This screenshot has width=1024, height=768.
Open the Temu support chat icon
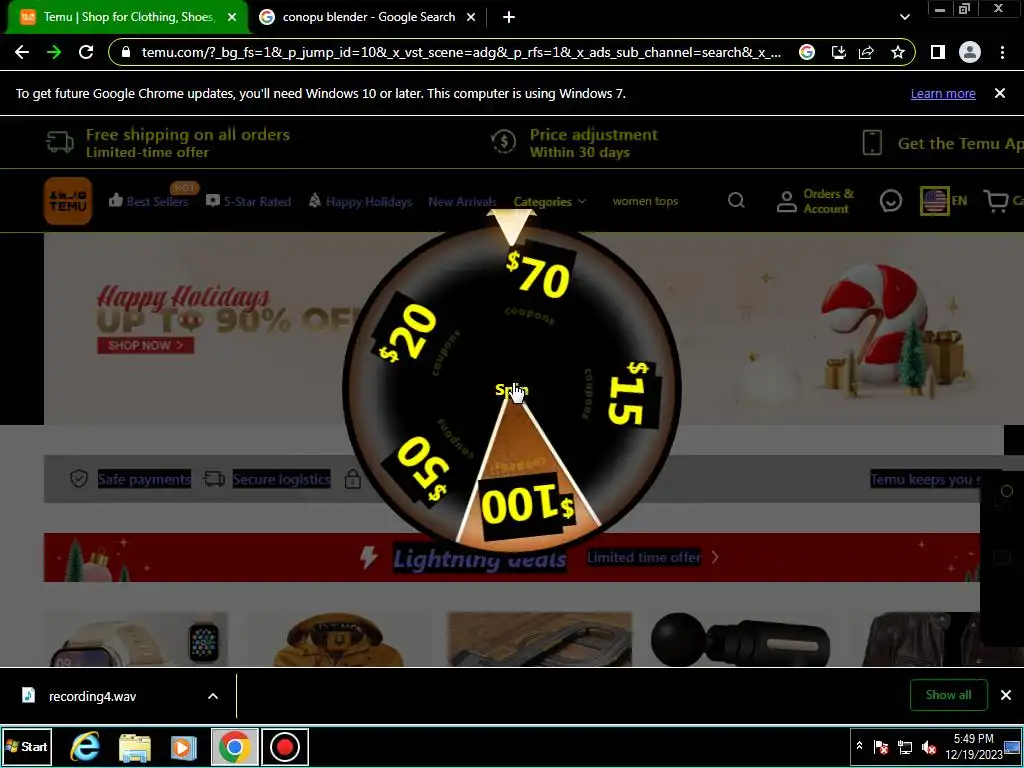coord(891,201)
